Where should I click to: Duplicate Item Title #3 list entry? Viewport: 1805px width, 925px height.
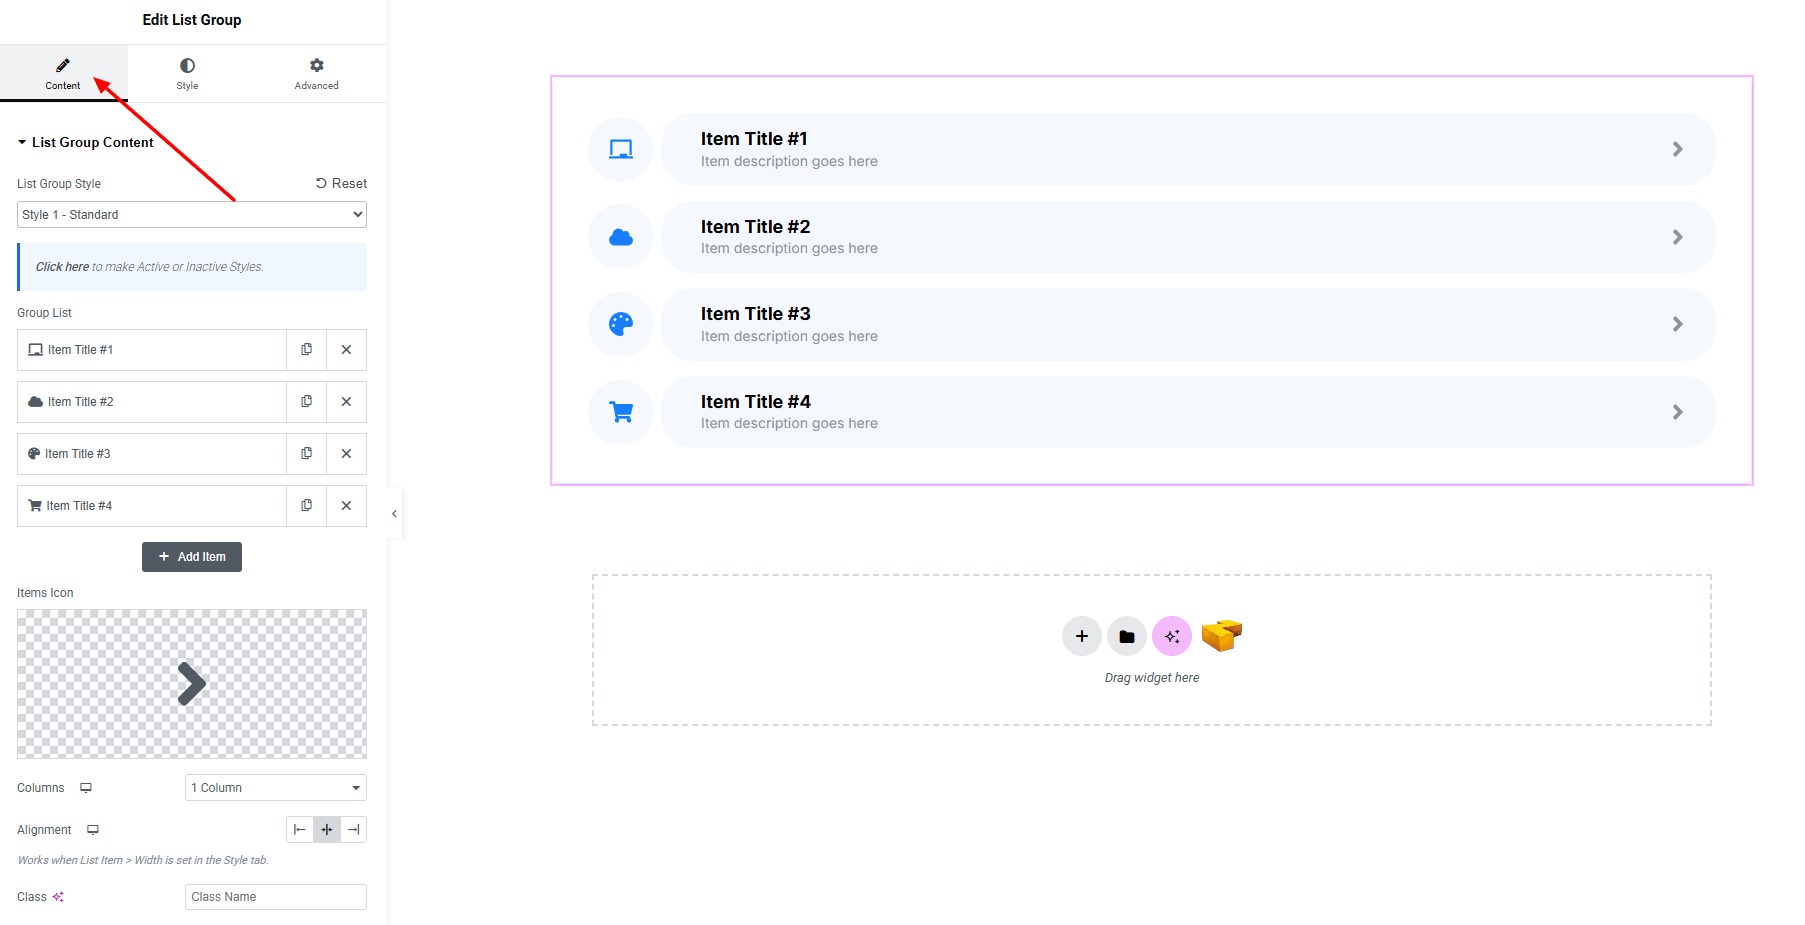(306, 454)
